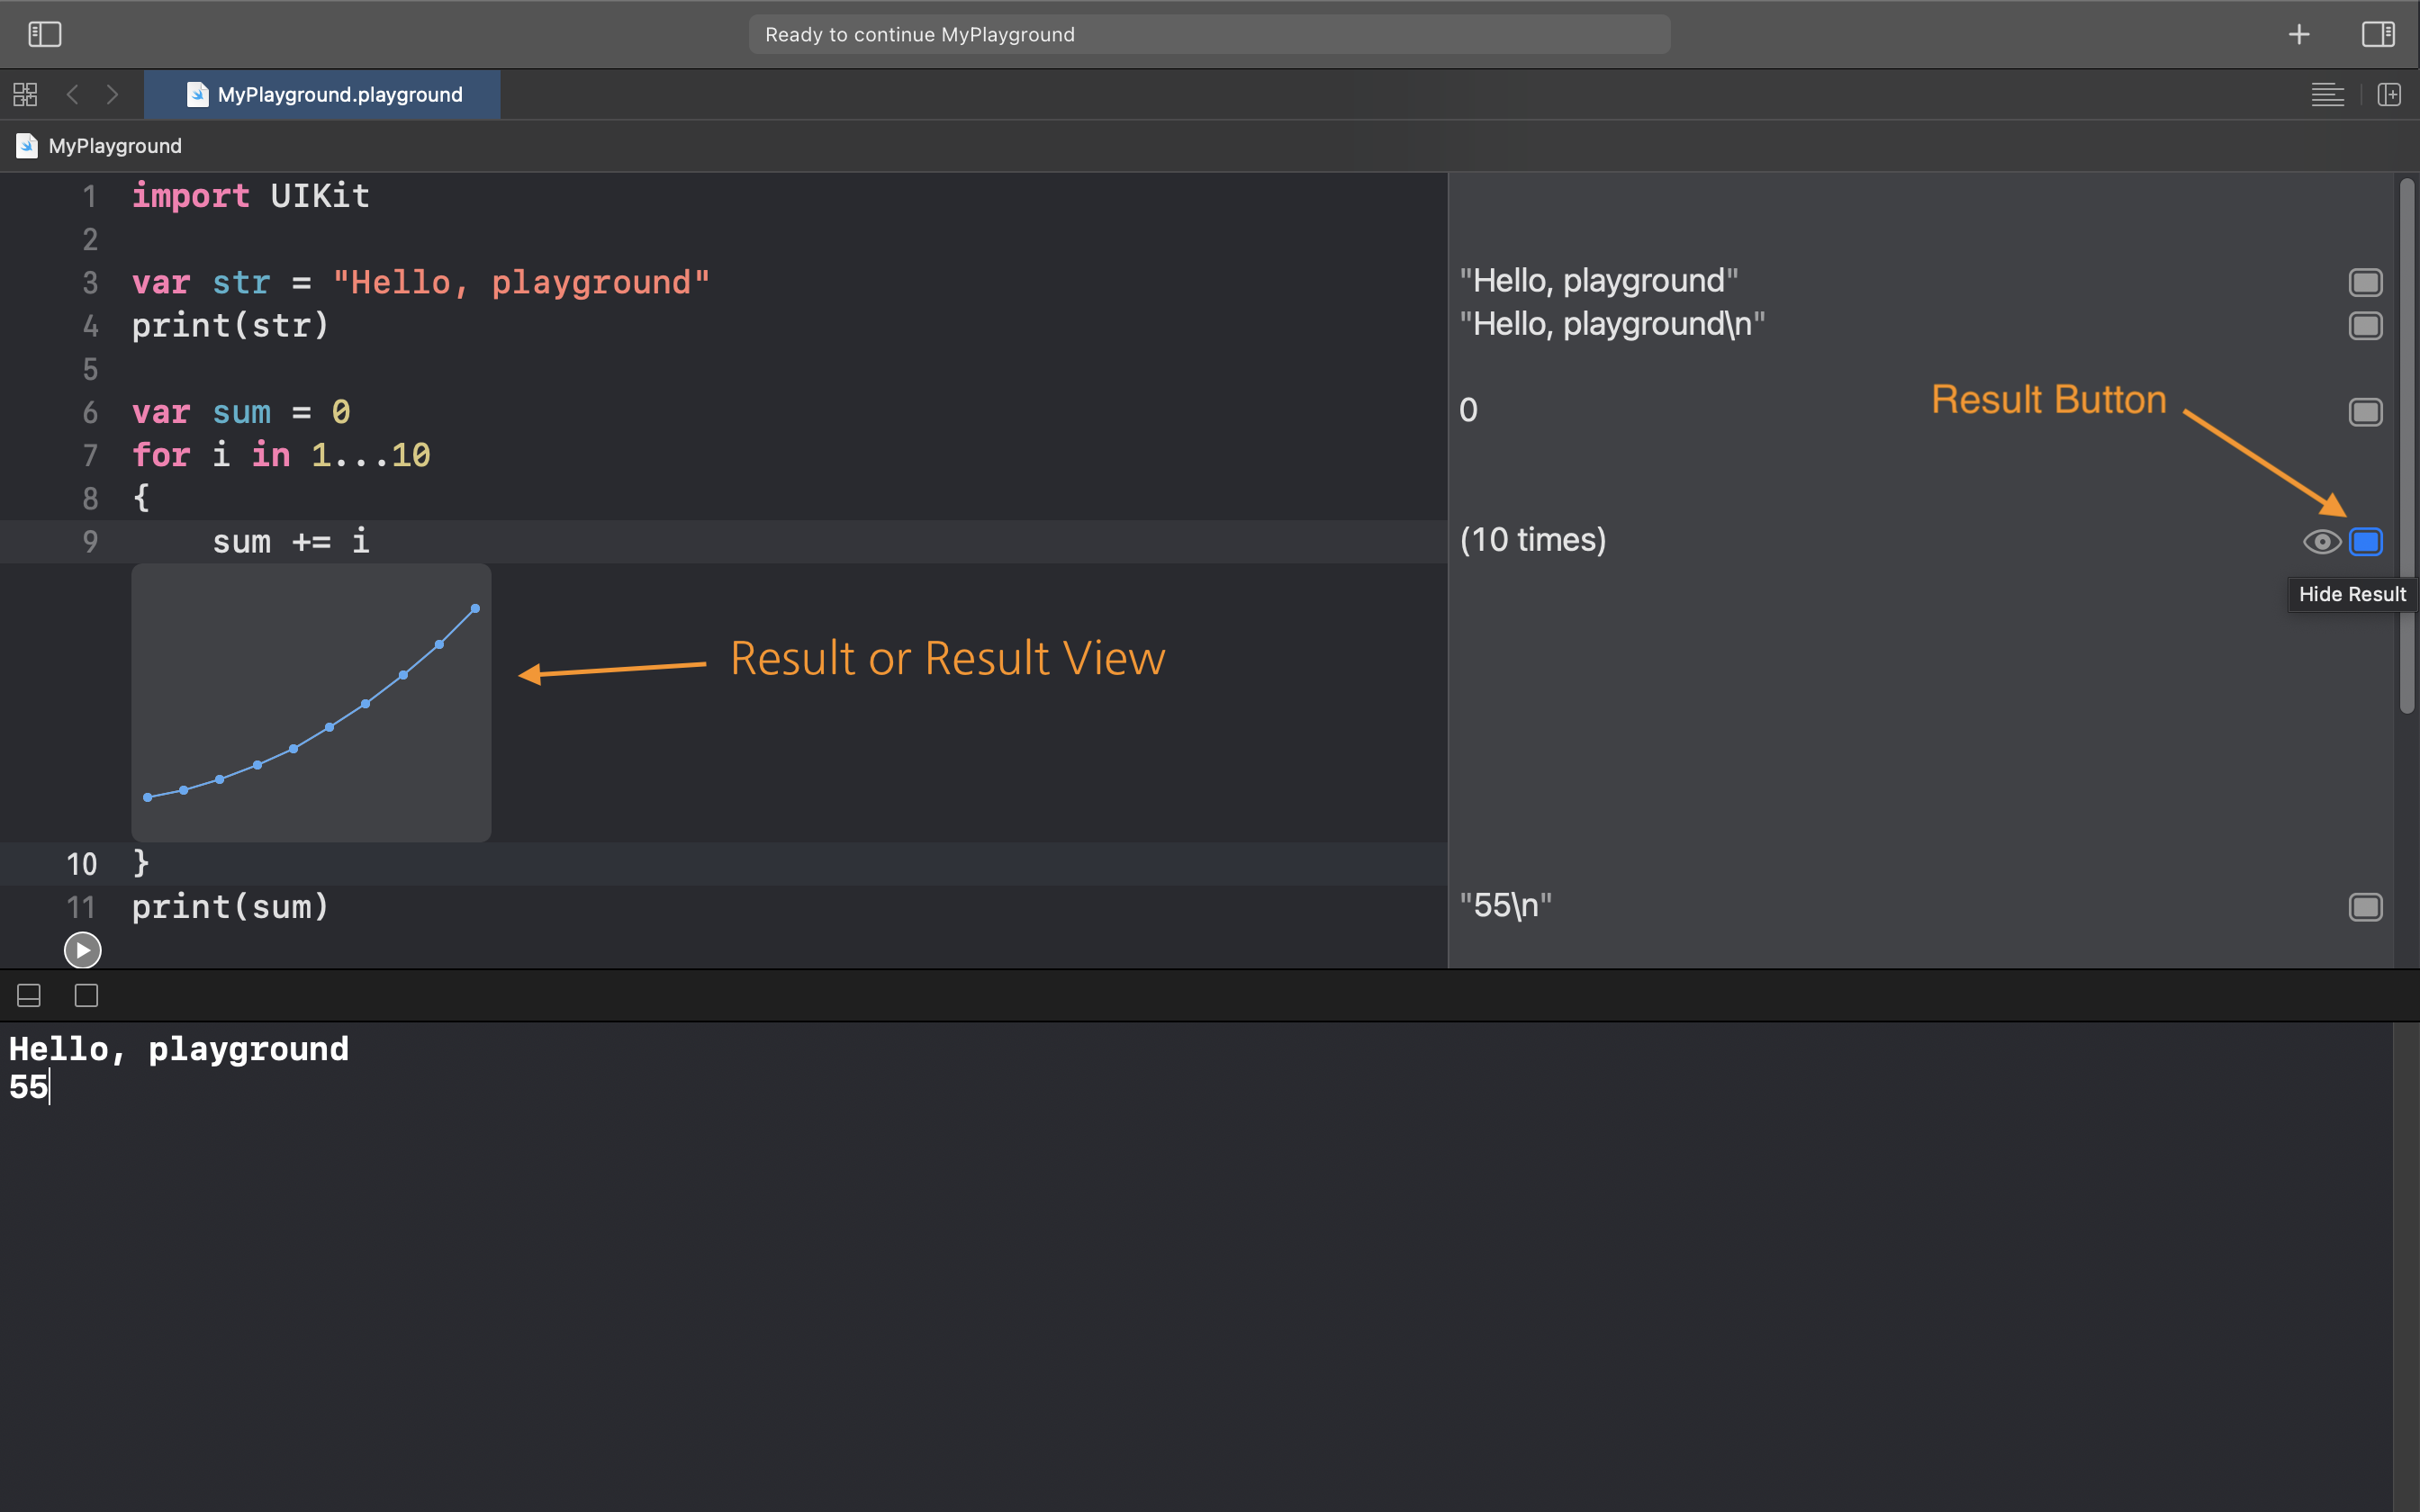2420x1512 pixels.
Task: Click the add editor split icon
Action: click(x=2389, y=95)
